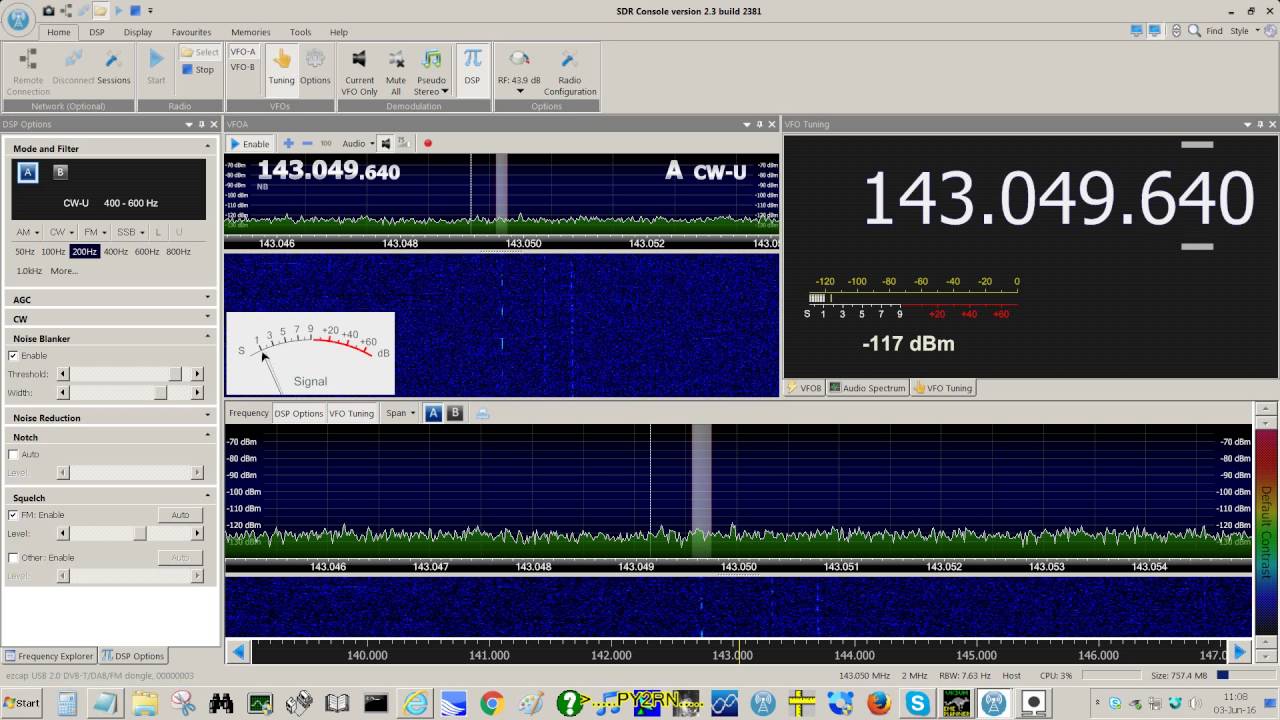
Task: Open the Favourites ribbon tab
Action: (191, 32)
